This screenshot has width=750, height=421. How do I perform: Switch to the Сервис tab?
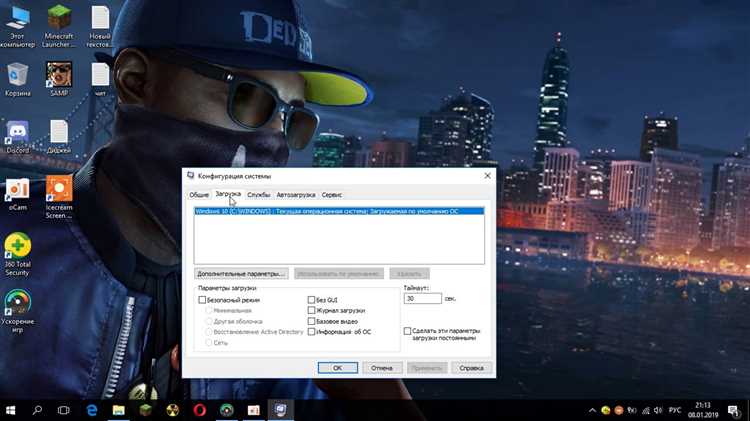pos(331,195)
